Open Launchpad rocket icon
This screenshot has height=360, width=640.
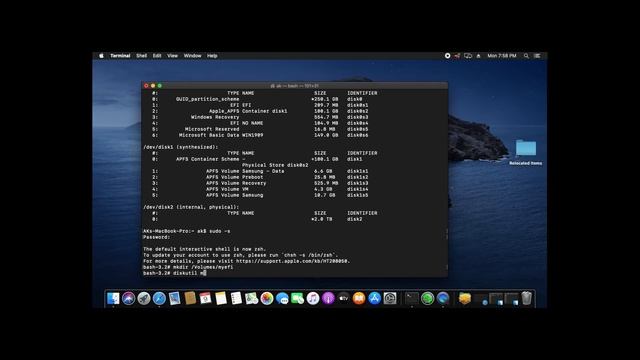144,298
